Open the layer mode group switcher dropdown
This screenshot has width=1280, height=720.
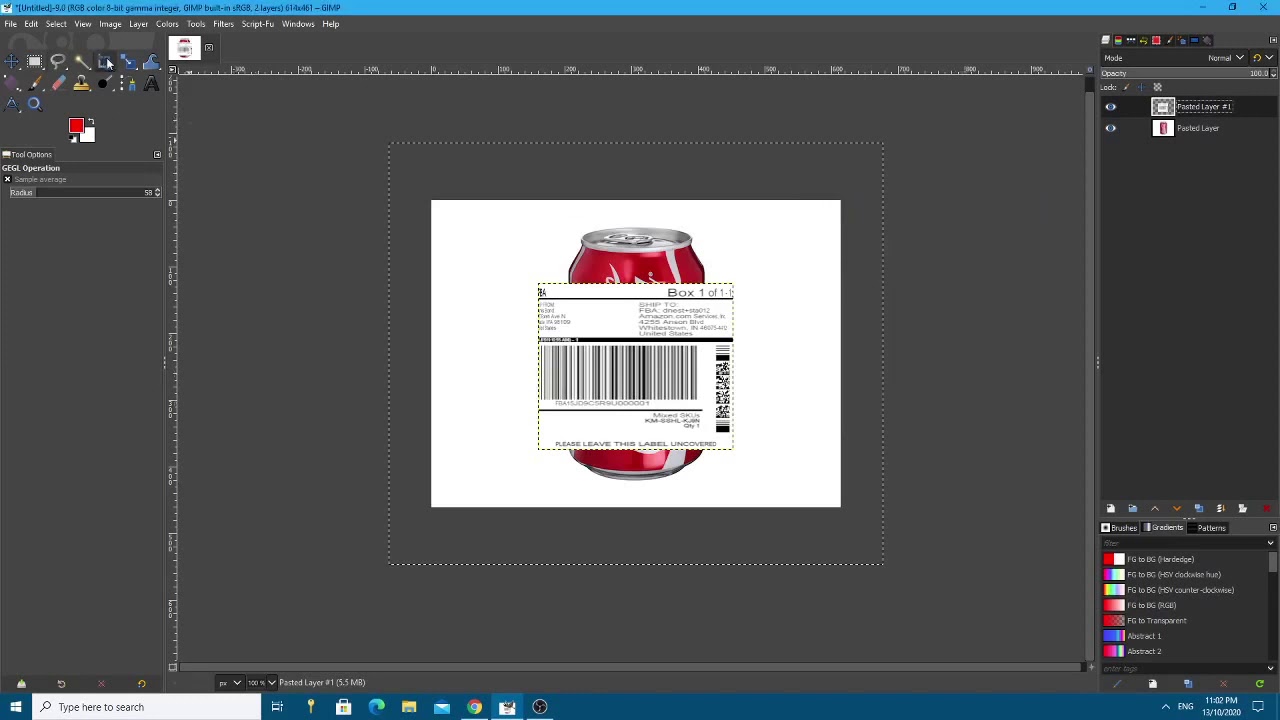[1263, 58]
